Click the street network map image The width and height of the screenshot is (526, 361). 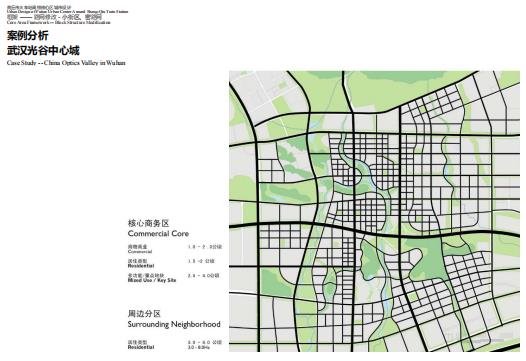(374, 211)
